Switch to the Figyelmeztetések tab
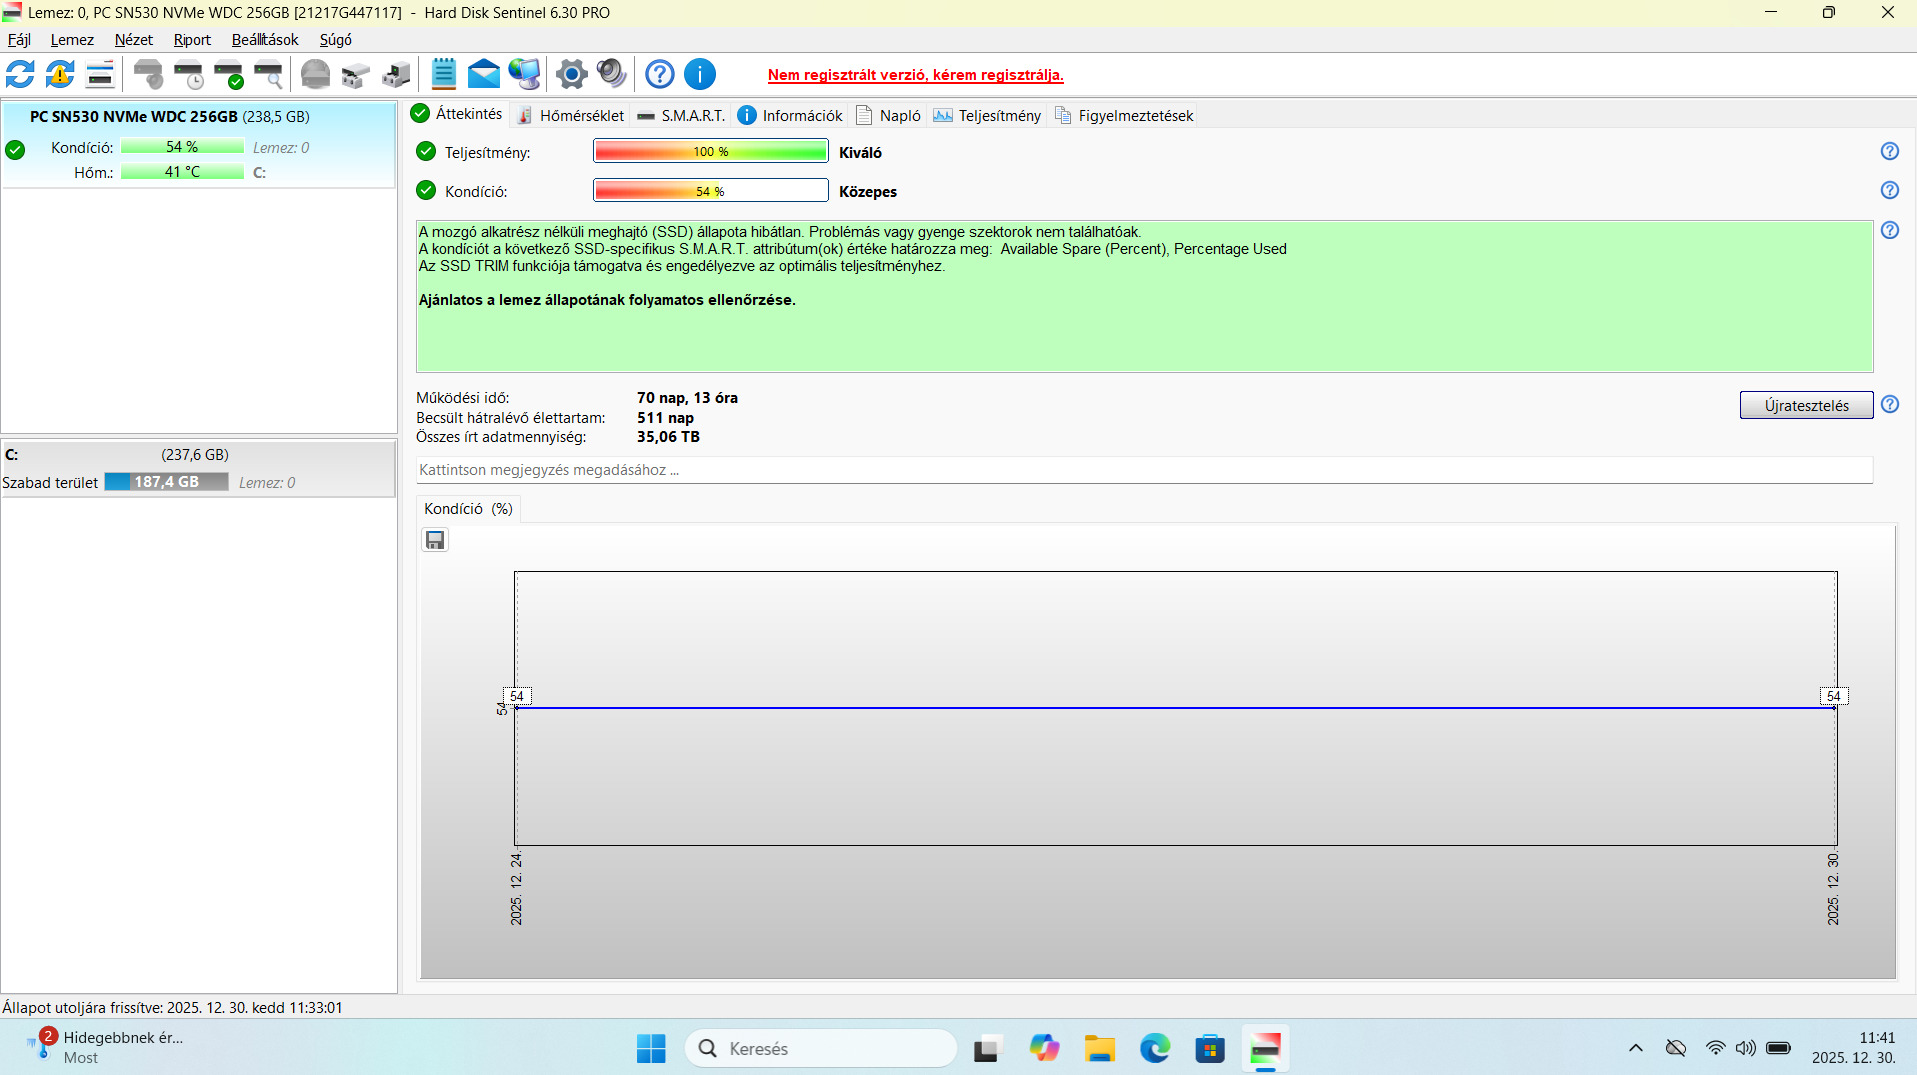Image resolution: width=1917 pixels, height=1075 pixels. (1124, 116)
